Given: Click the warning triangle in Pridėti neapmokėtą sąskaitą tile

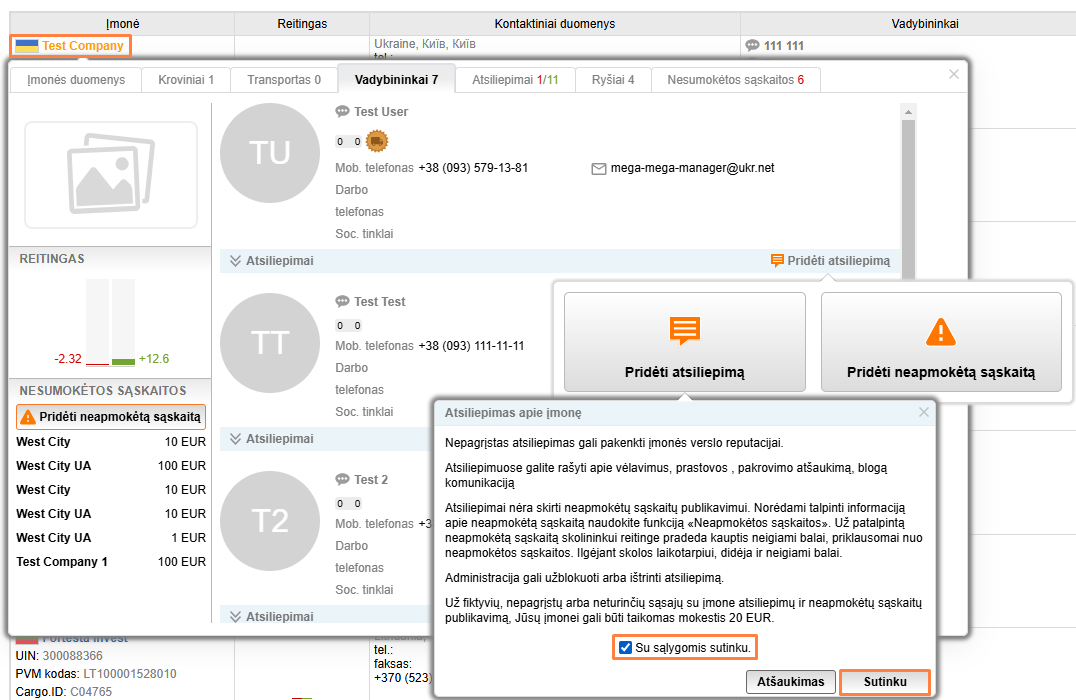Looking at the screenshot, I should pos(941,331).
